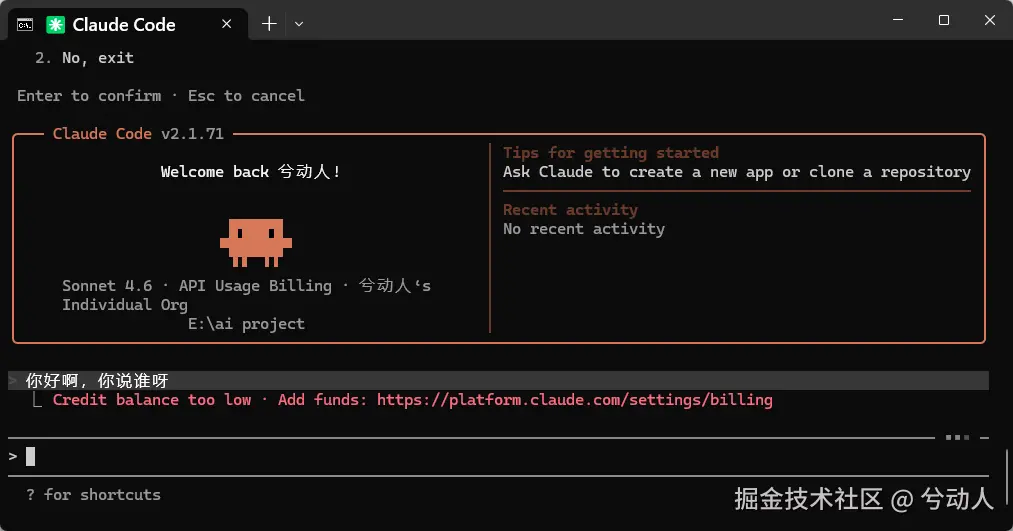The width and height of the screenshot is (1013, 531).
Task: Click the 'Individual Org' text
Action: click(125, 305)
